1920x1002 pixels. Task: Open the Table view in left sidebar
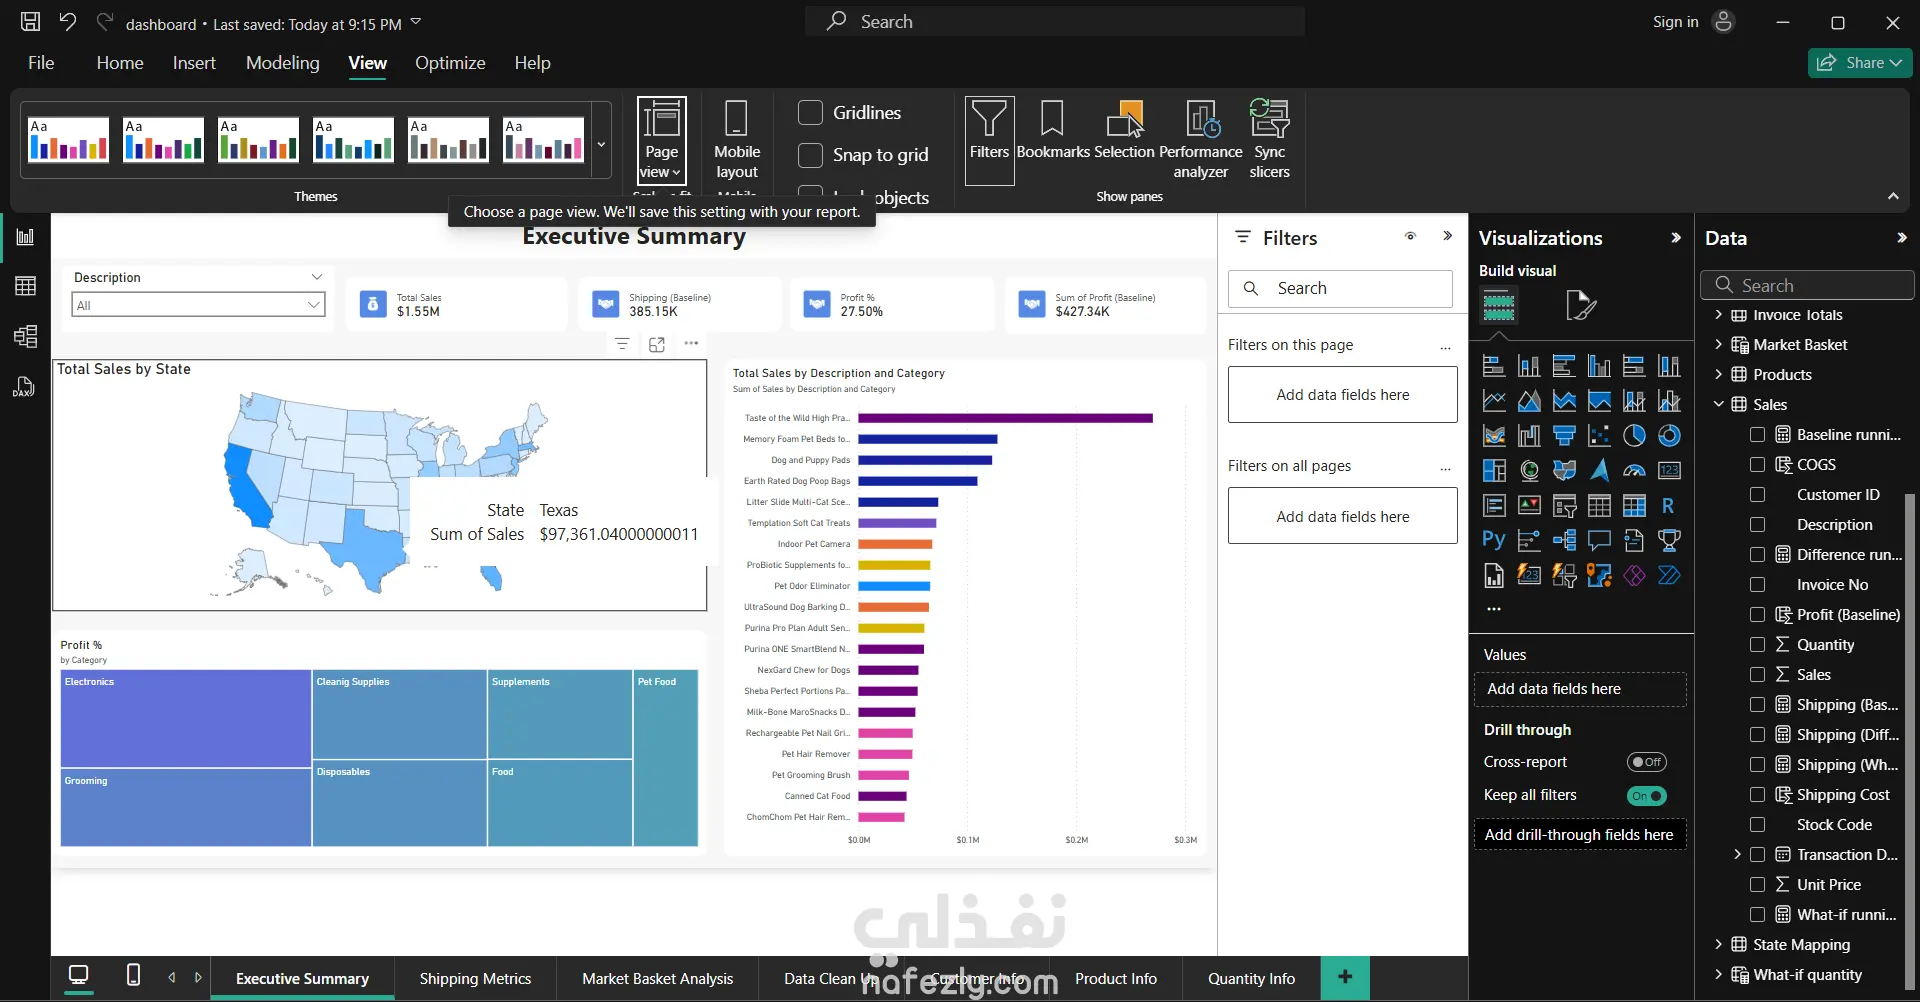25,287
